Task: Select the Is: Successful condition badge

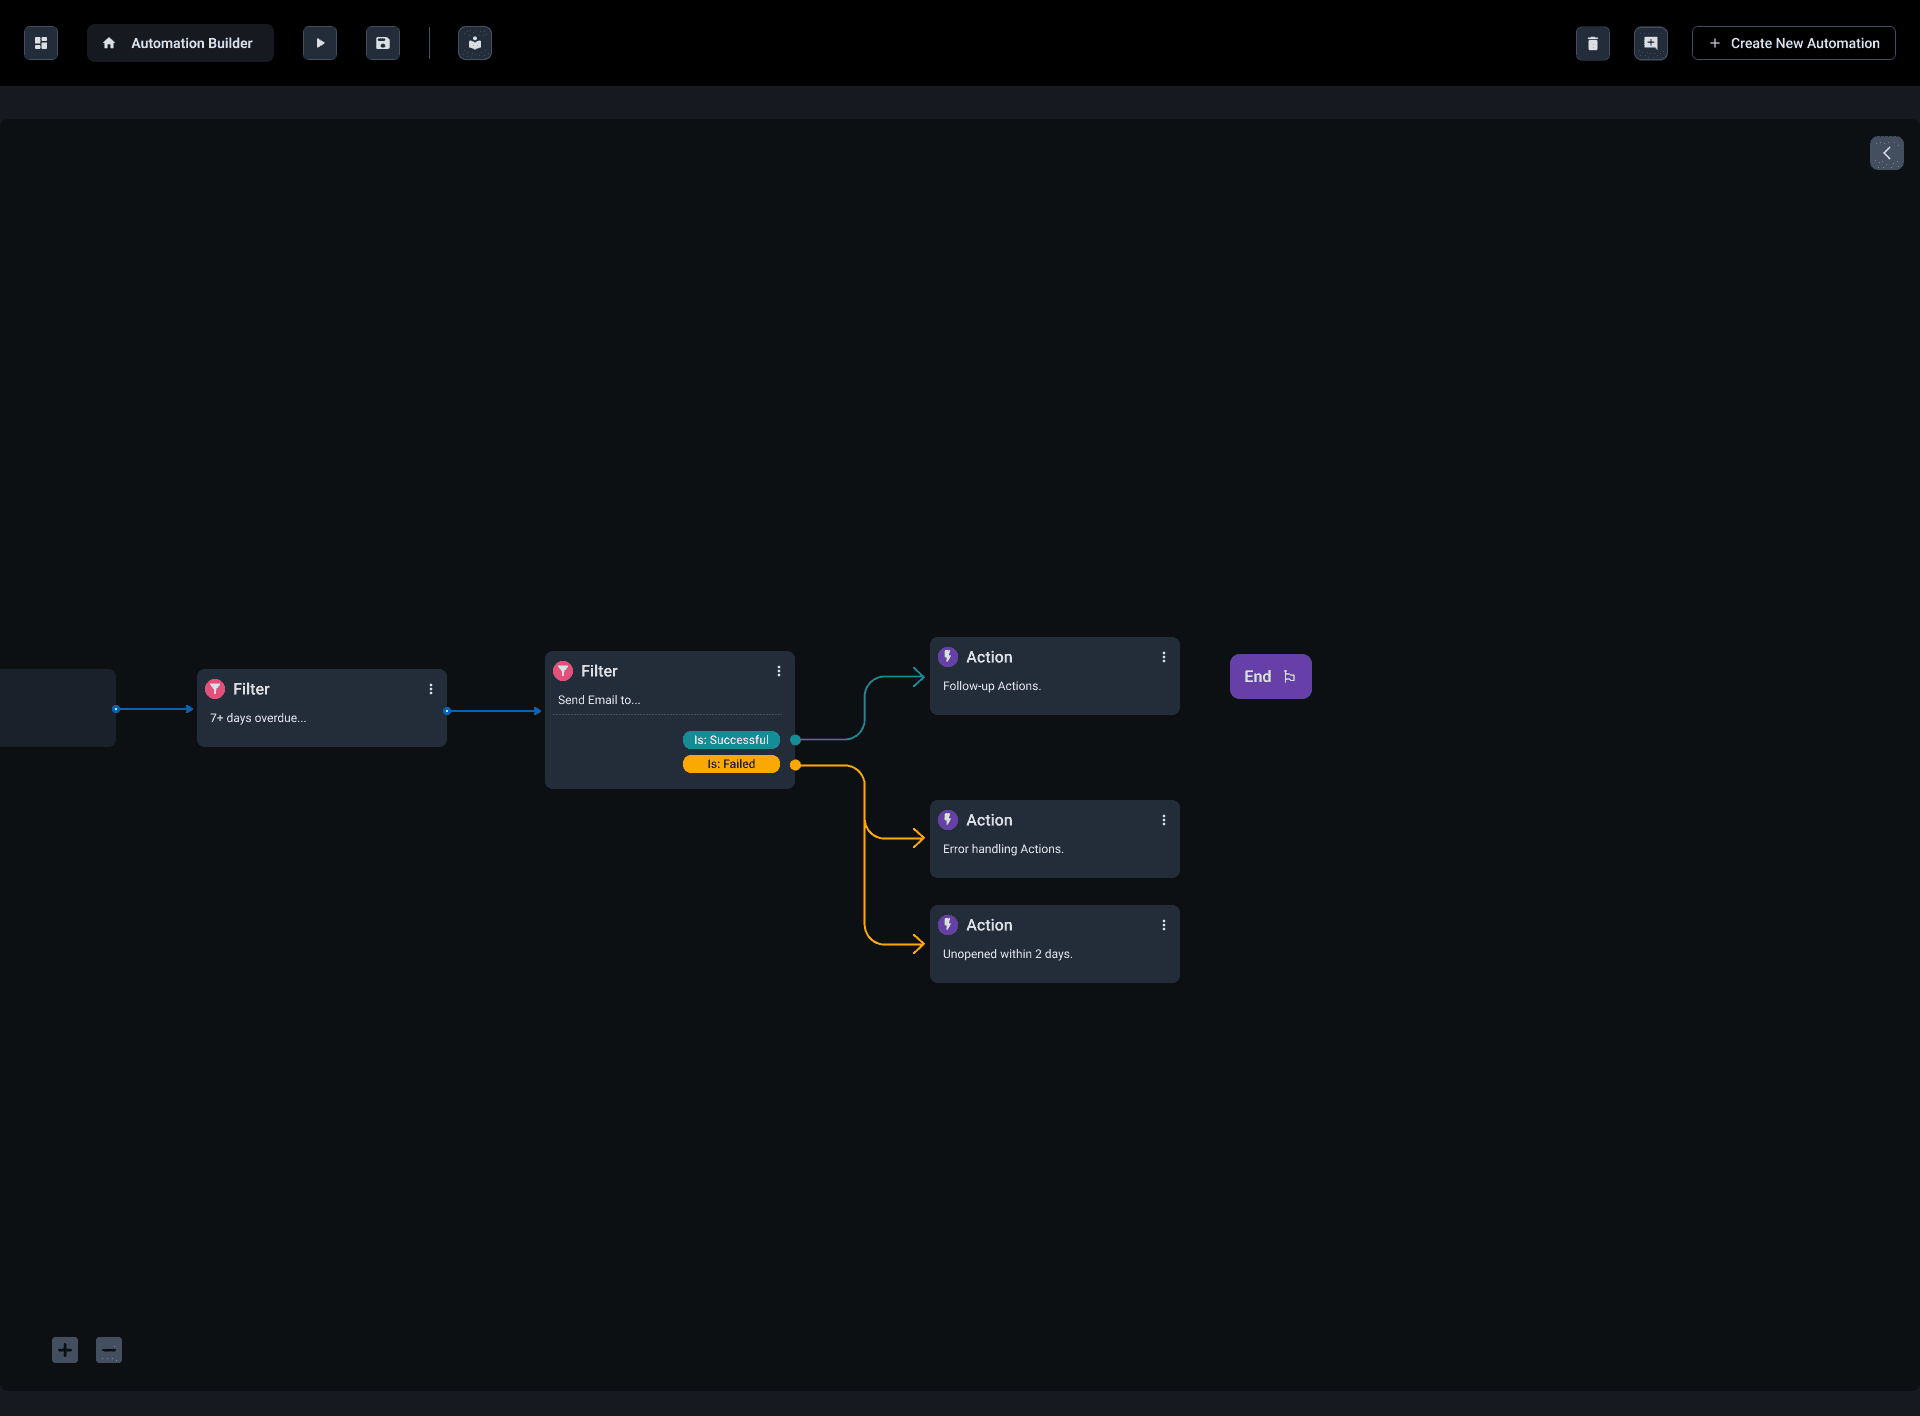Action: [731, 740]
